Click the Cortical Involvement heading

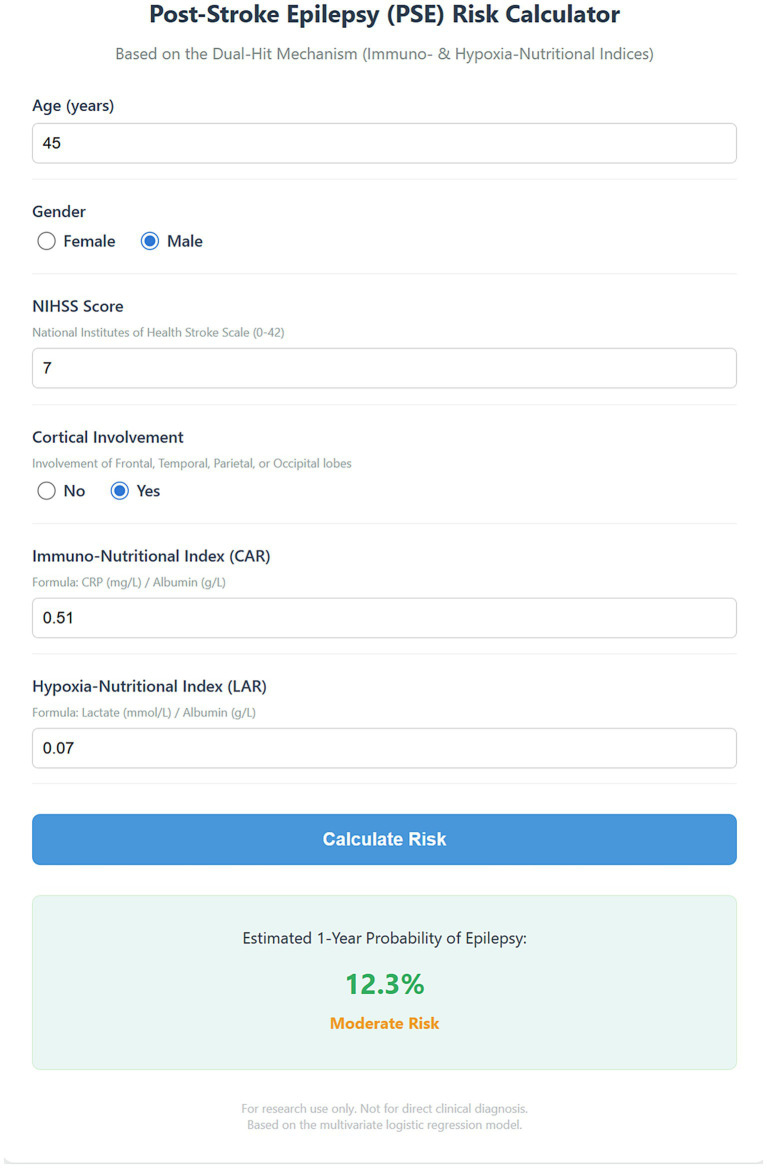107,437
